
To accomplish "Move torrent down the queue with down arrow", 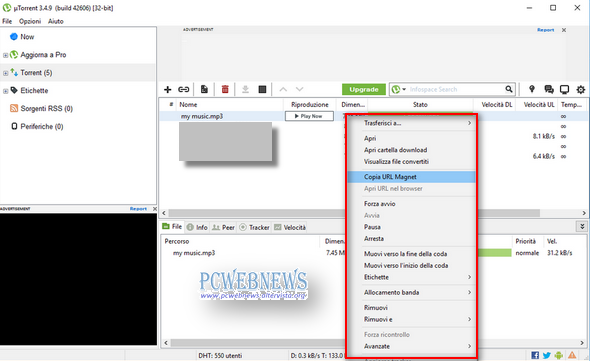I will 300,89.
